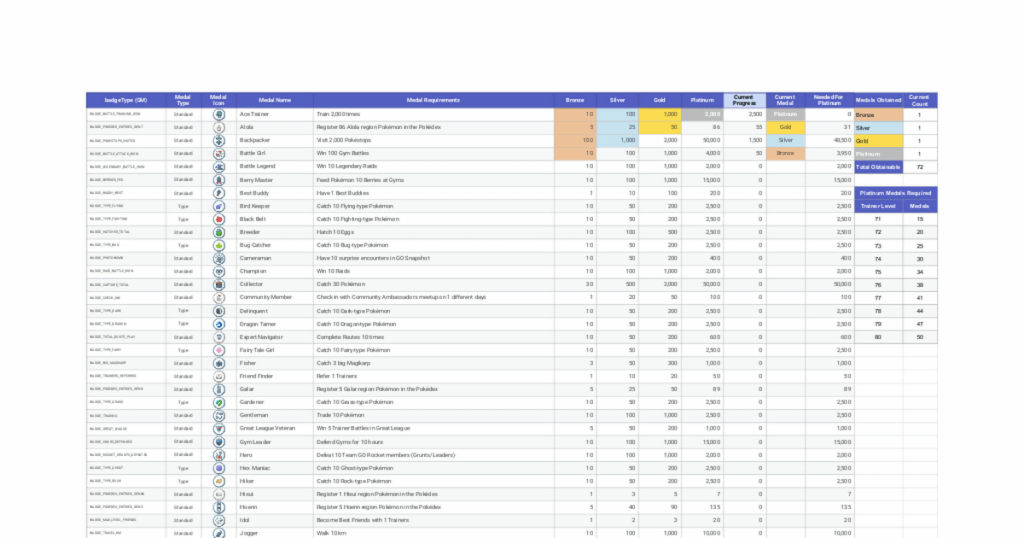
Task: Click the 'Win 10 Legendary Raids' requirement cell
Action: click(x=434, y=166)
